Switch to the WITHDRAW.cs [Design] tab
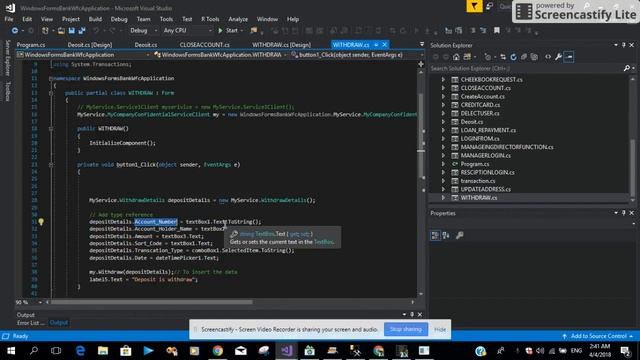Screen dimensions: 640x360 click(281, 45)
